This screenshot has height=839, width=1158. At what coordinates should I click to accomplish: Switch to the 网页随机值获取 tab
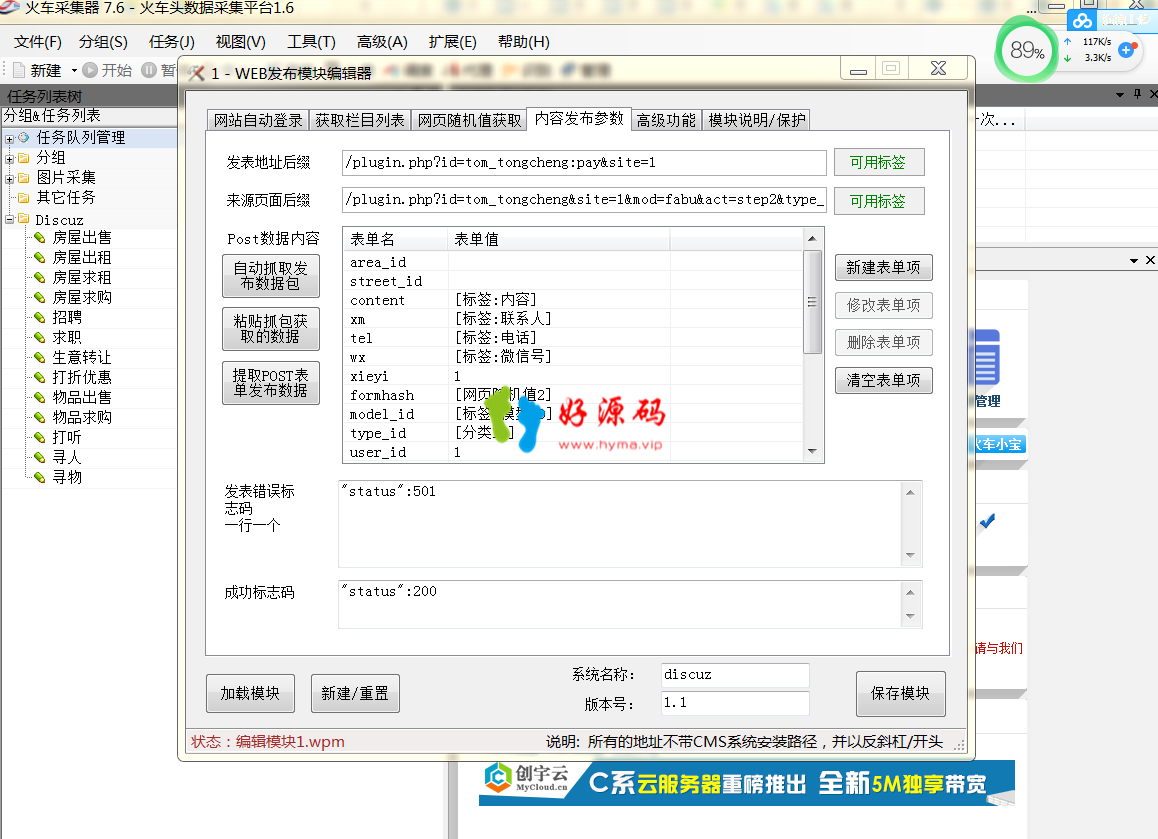click(469, 120)
